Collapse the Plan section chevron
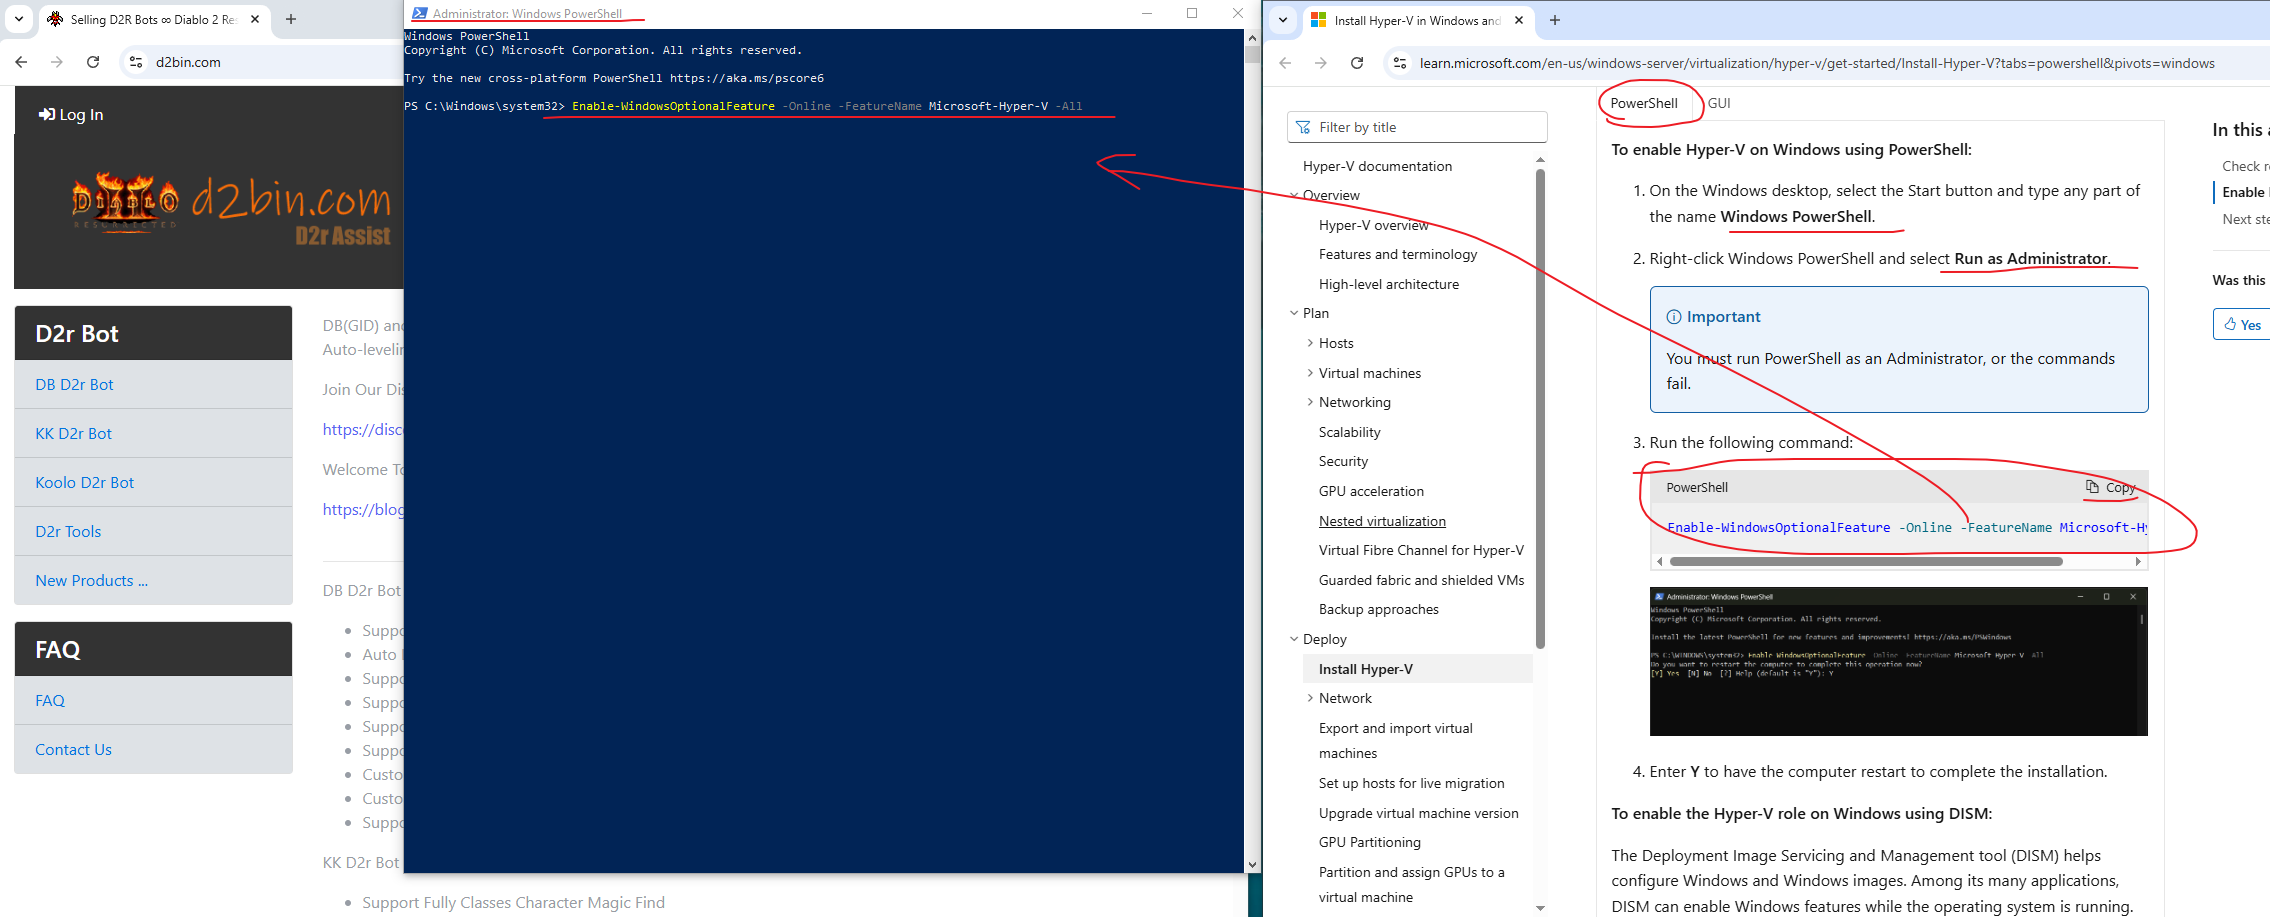The height and width of the screenshot is (917, 2270). [x=1294, y=313]
